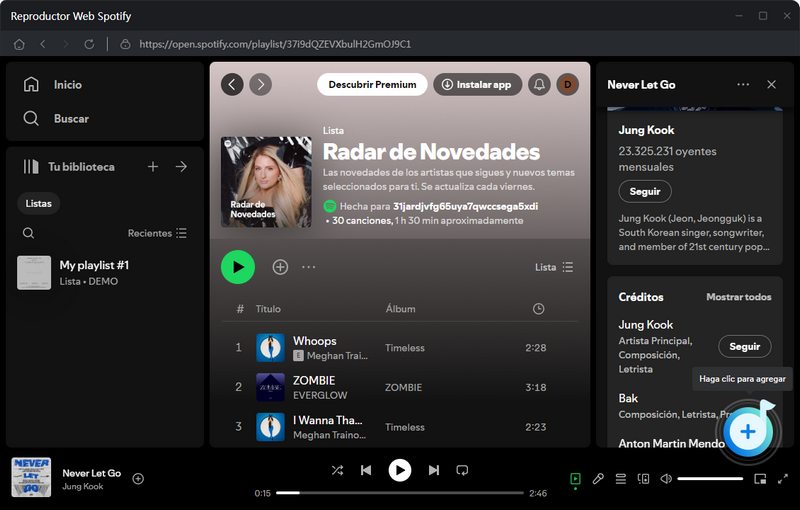The height and width of the screenshot is (510, 800).
Task: Open the profile link 31jardjvfg65uya7qwccsega5xdi
Action: click(x=465, y=207)
